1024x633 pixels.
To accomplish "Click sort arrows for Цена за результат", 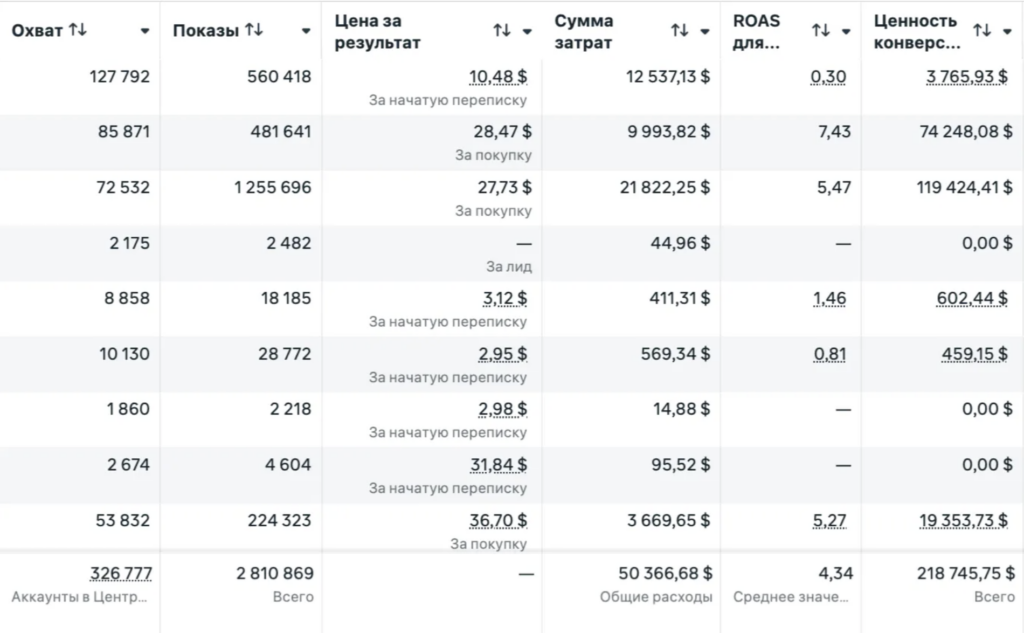I will click(502, 31).
